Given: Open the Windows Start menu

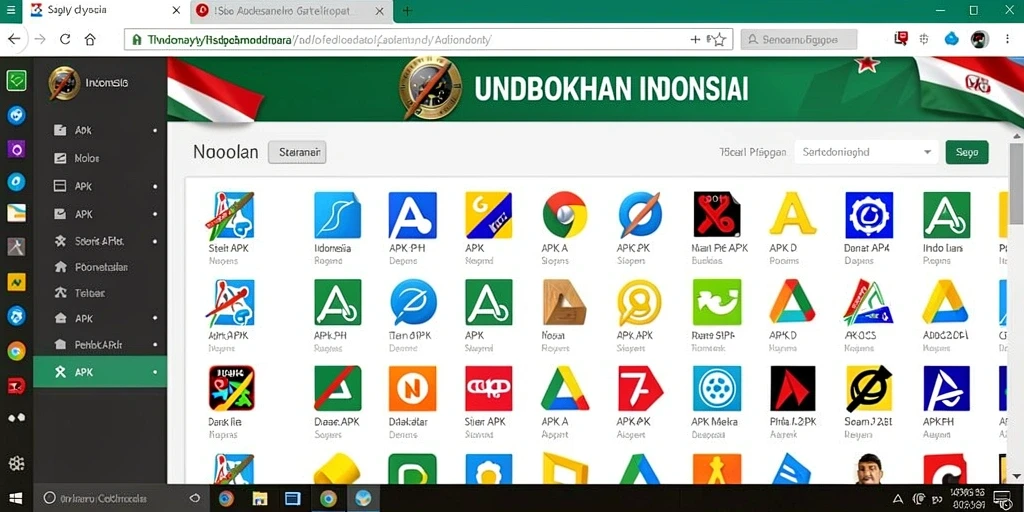Looking at the screenshot, I should point(16,499).
